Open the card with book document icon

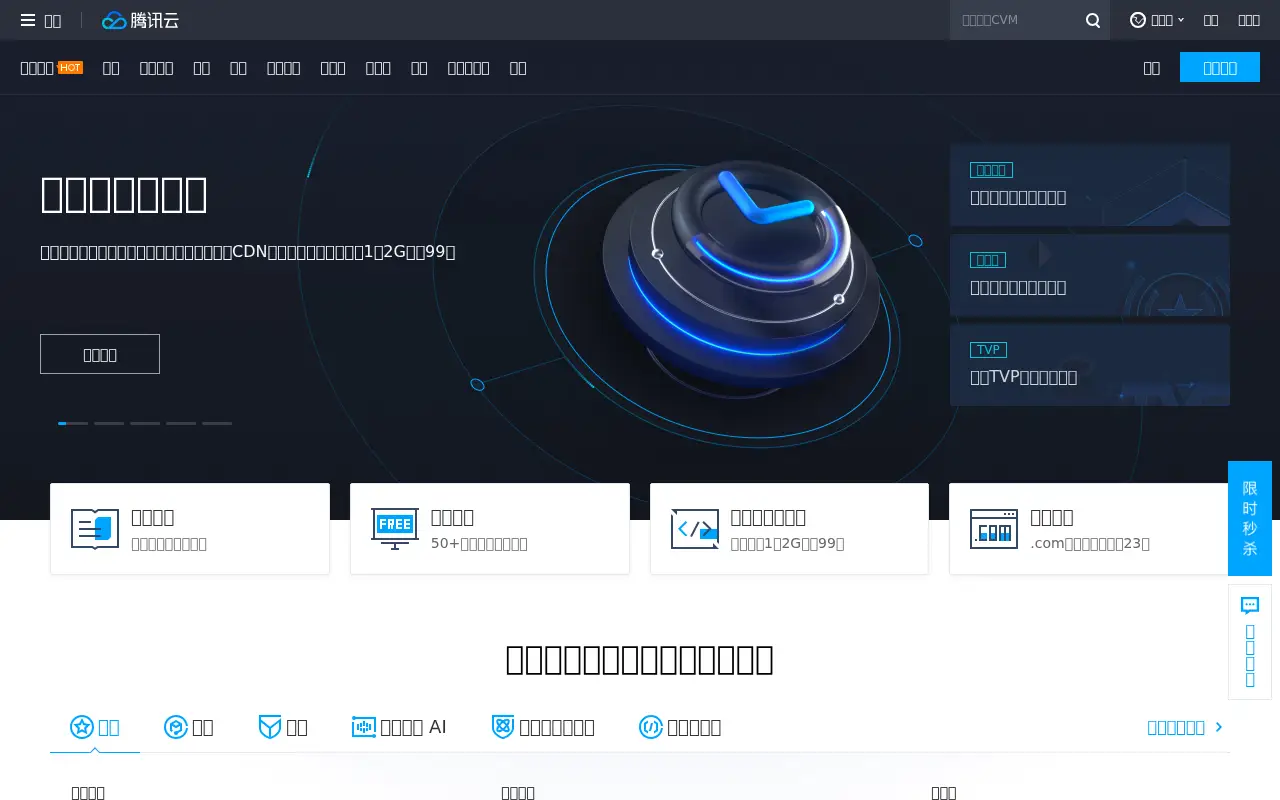coord(190,529)
